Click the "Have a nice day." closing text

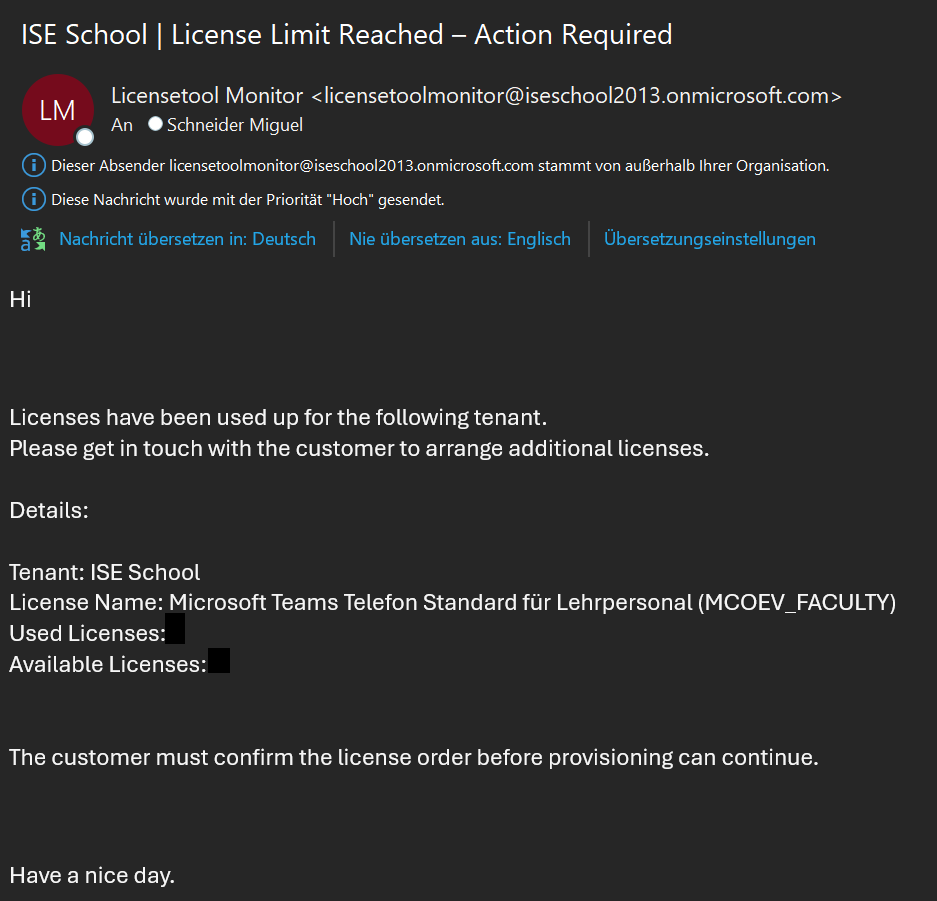[92, 876]
